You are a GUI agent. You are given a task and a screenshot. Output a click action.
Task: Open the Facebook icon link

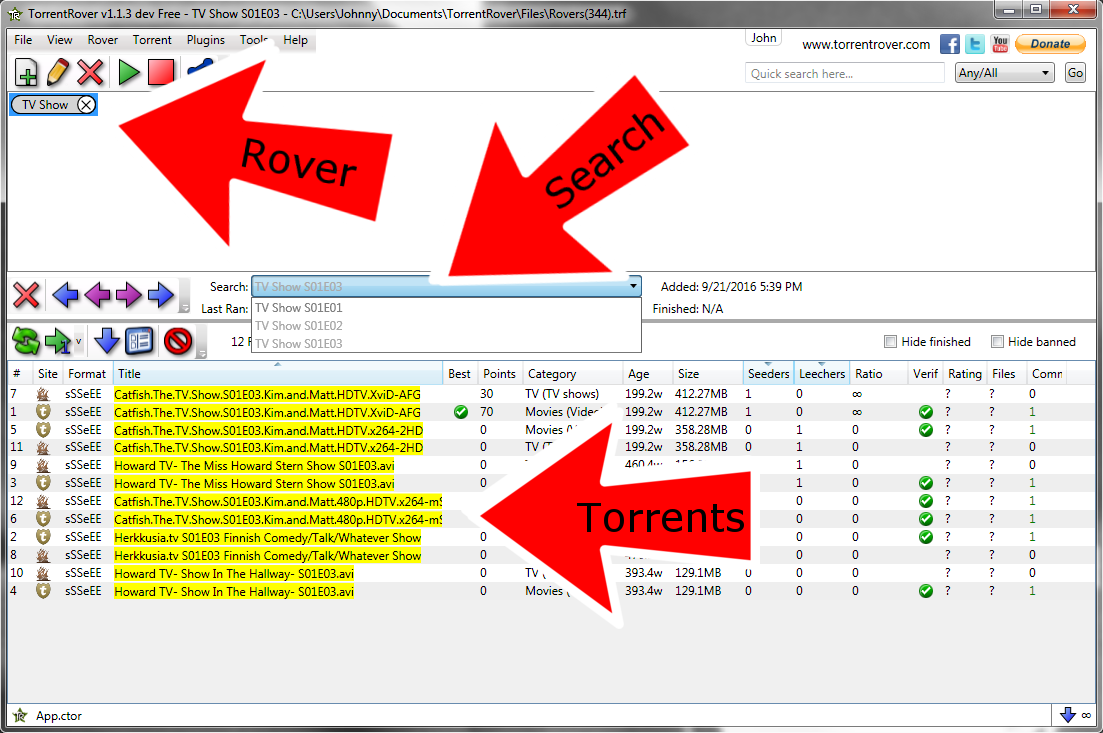(950, 44)
